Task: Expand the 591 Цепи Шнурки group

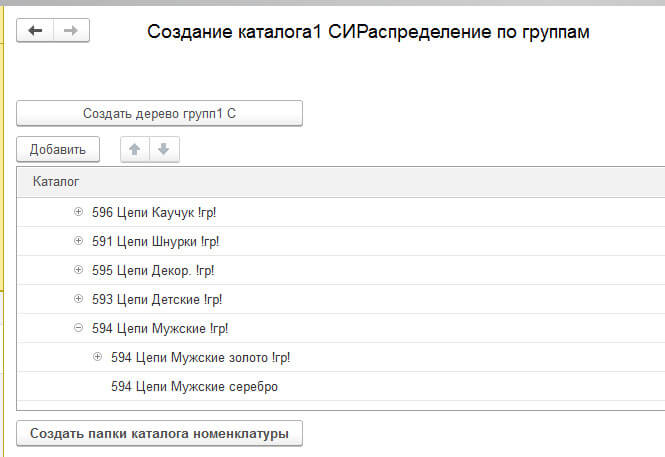Action: click(x=79, y=241)
